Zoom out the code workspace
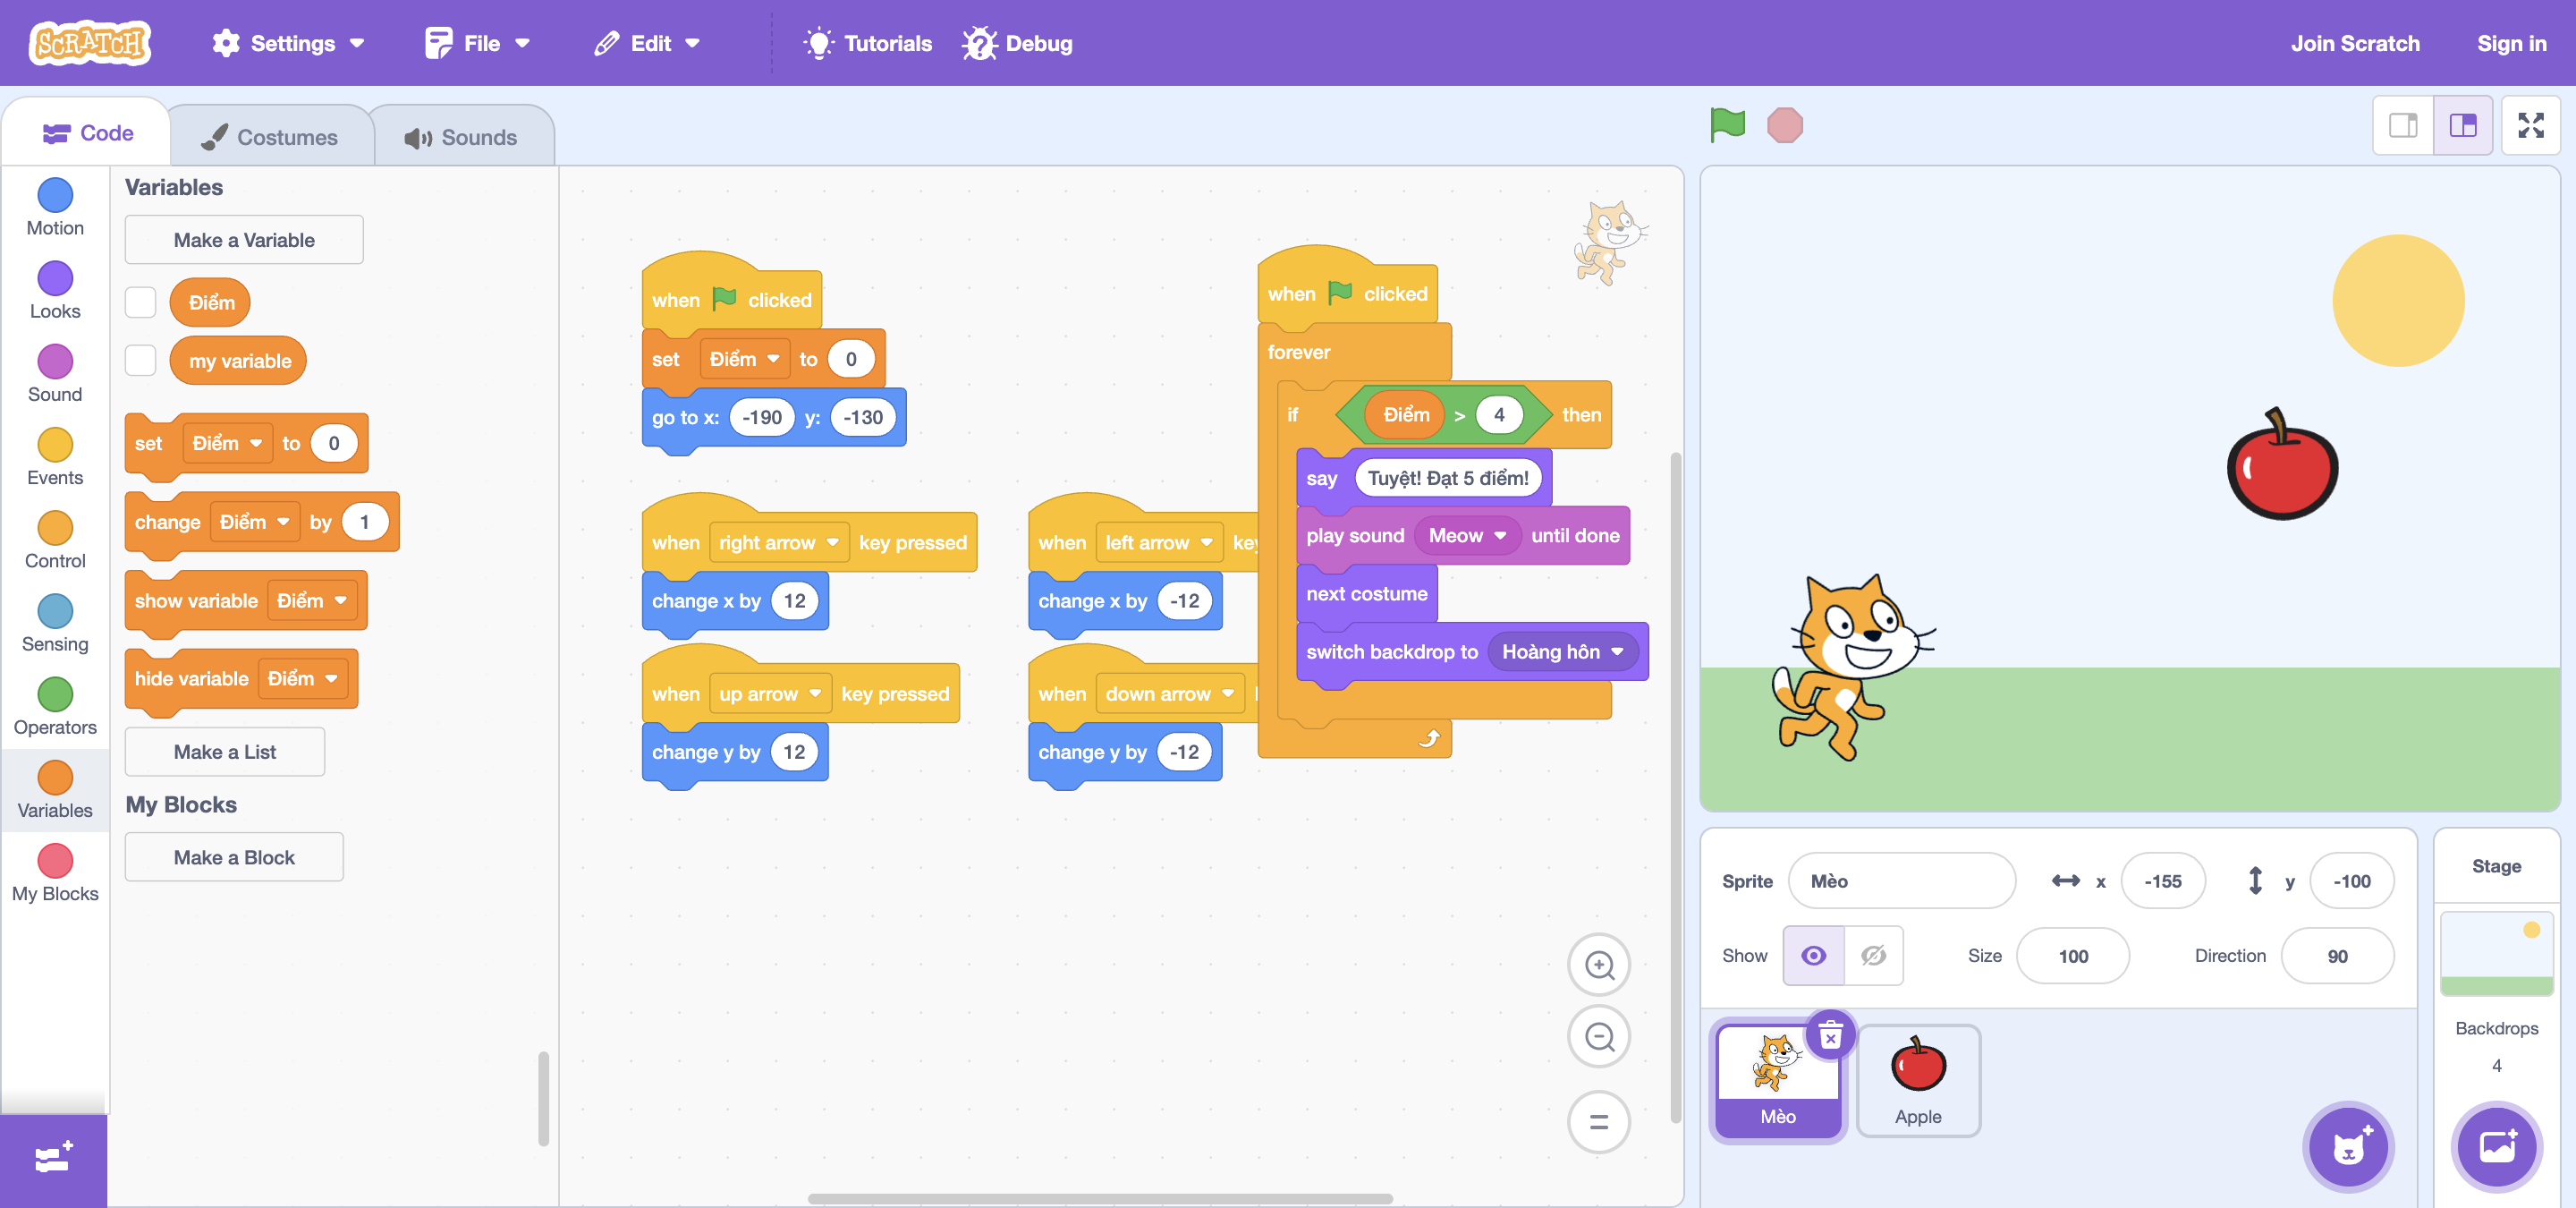This screenshot has height=1208, width=2576. tap(1599, 1036)
